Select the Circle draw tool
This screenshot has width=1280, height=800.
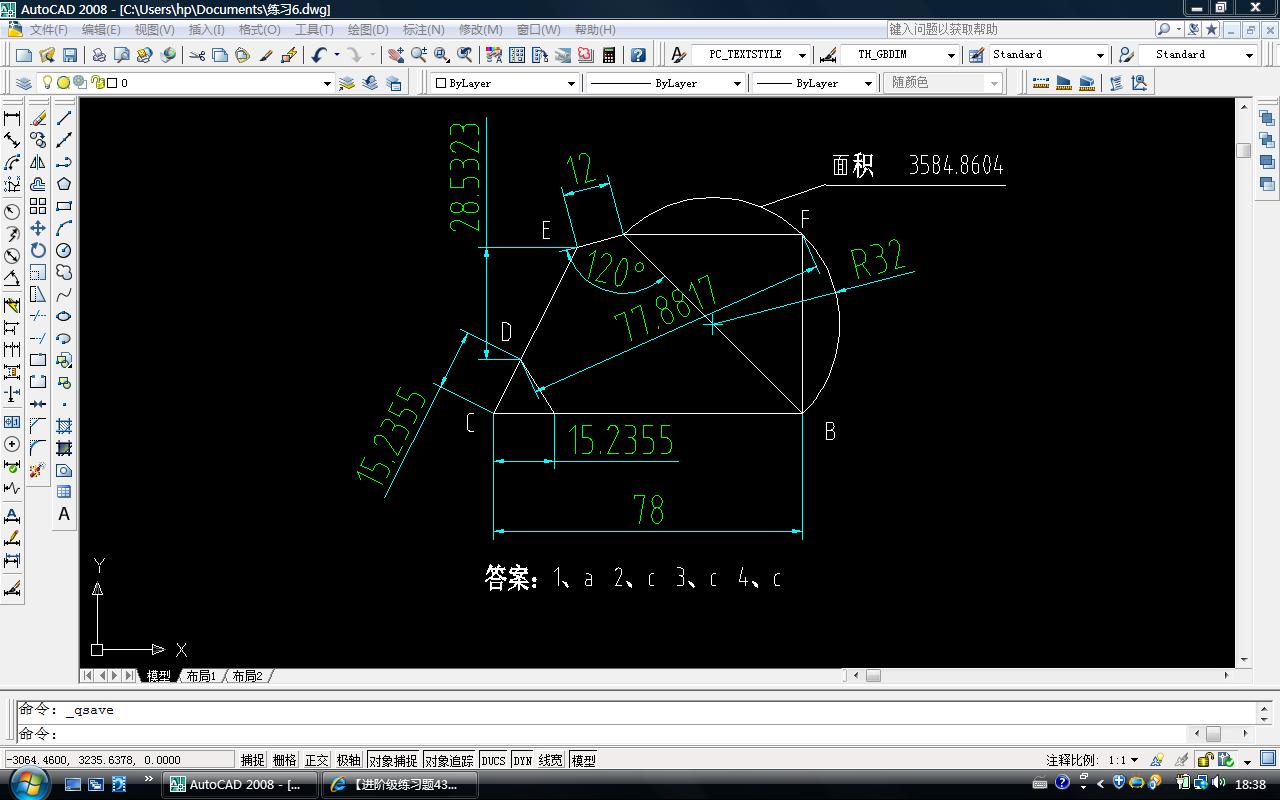click(64, 250)
